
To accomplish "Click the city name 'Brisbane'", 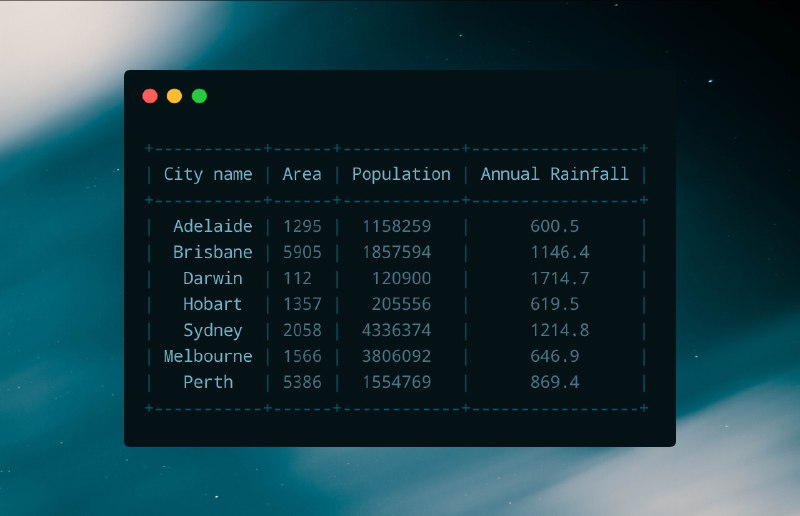I will click(x=213, y=252).
